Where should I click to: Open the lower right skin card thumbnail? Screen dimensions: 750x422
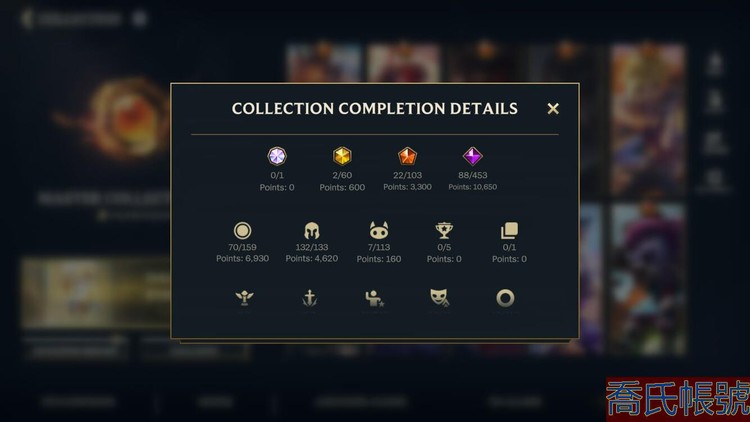[648, 279]
